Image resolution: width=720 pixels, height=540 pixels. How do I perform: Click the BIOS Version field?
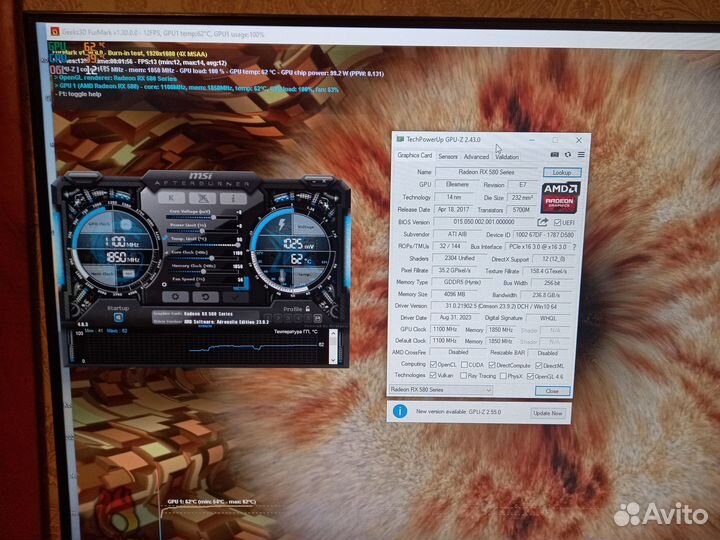click(484, 222)
